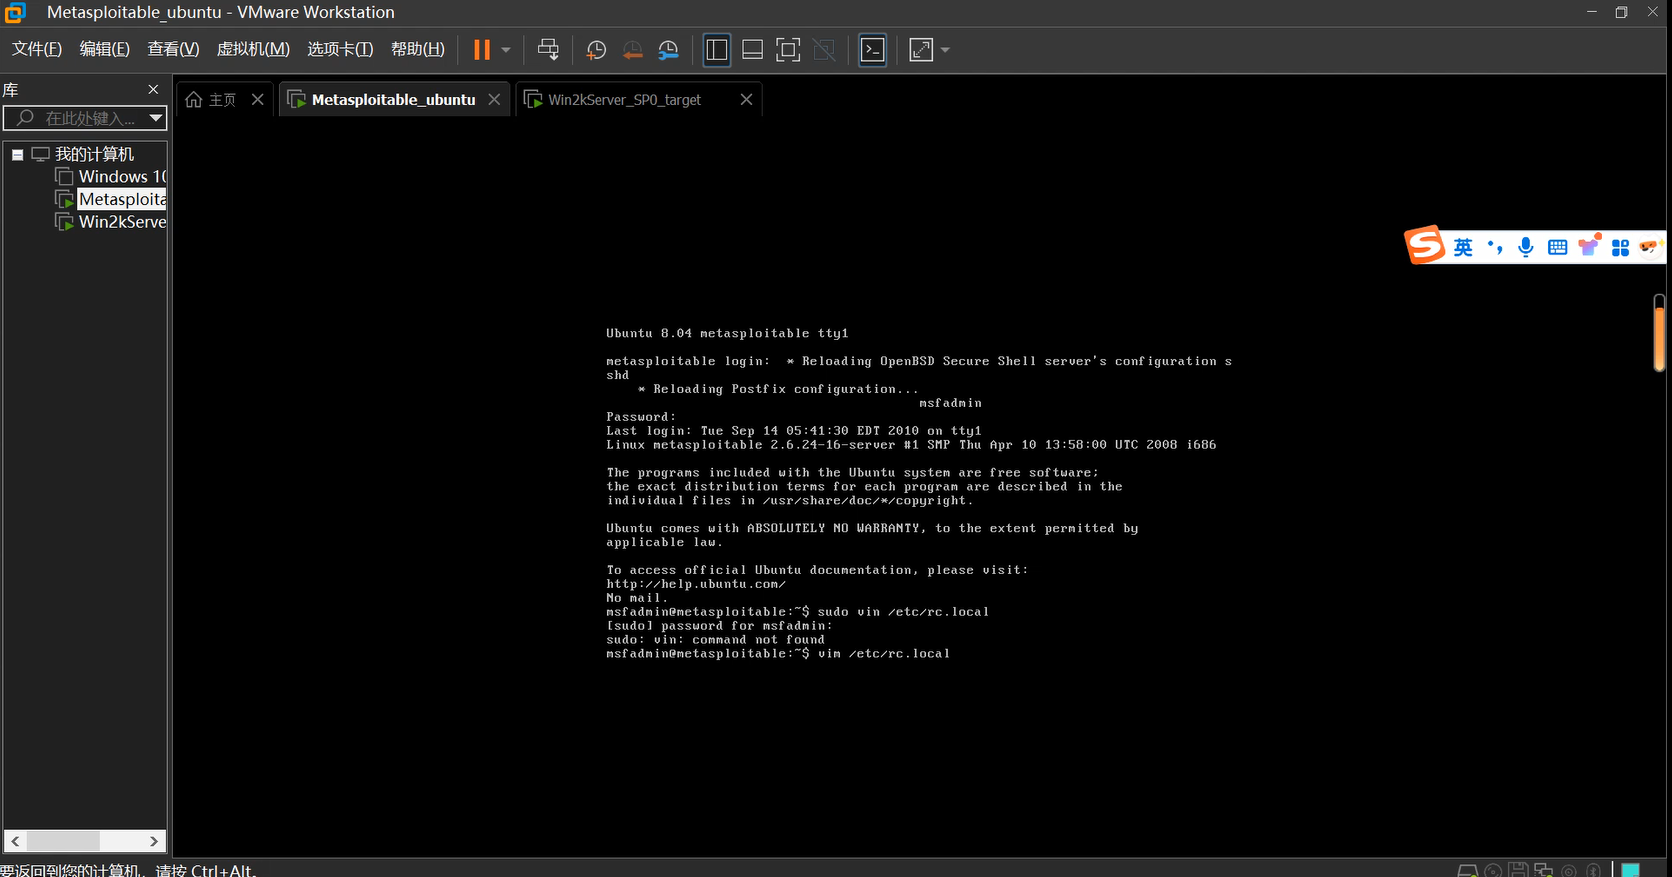
Task: Click the floppy drive status icon
Action: 1518,870
